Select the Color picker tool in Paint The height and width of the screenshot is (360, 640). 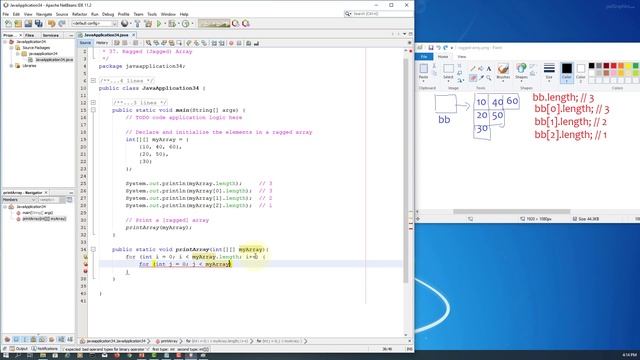click(x=481, y=77)
